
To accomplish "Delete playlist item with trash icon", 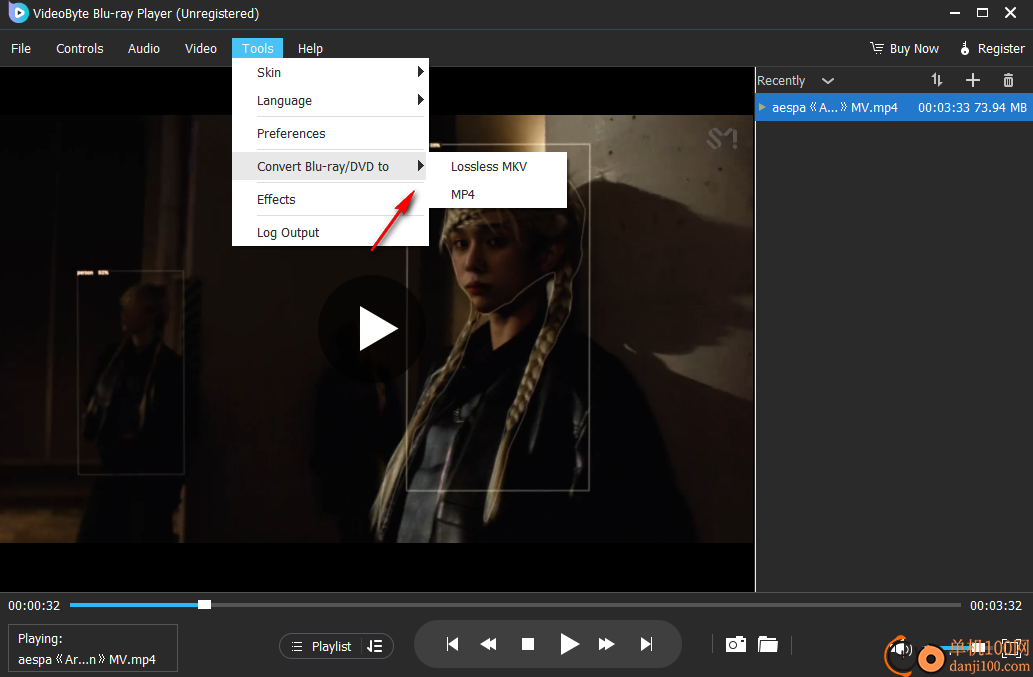I will point(1008,80).
